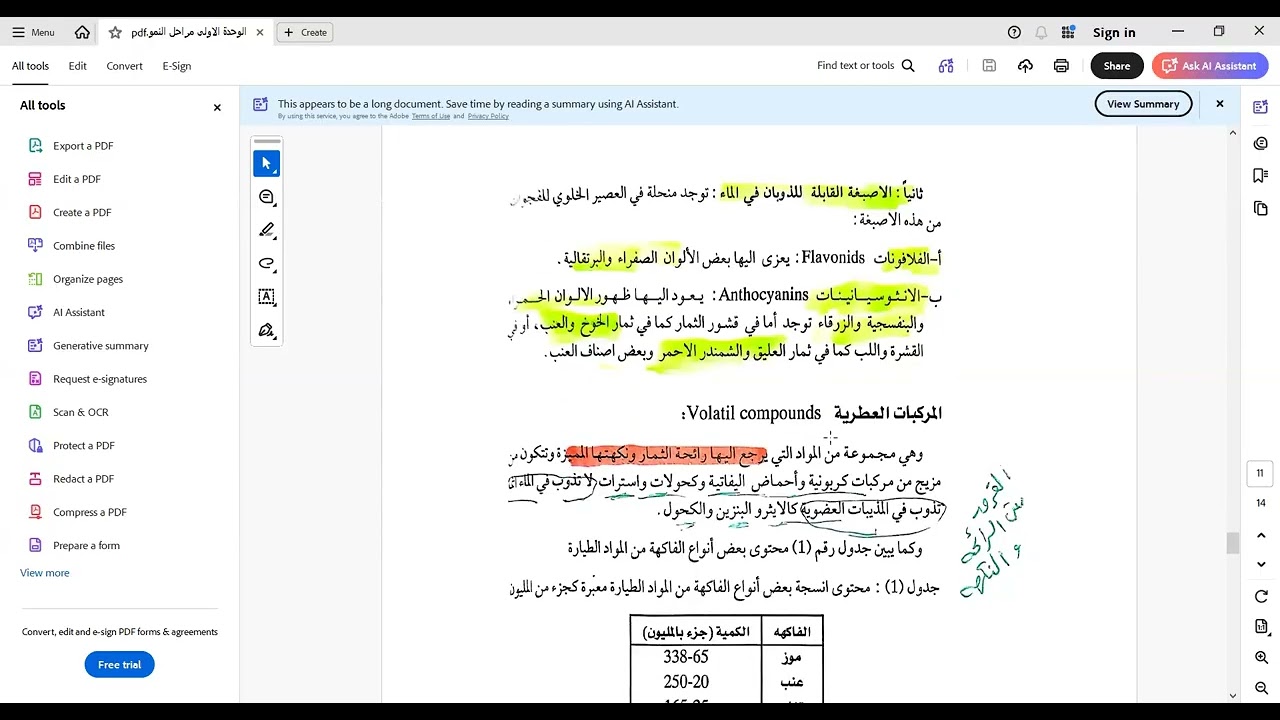Go to previous page up arrow

tap(1261, 536)
